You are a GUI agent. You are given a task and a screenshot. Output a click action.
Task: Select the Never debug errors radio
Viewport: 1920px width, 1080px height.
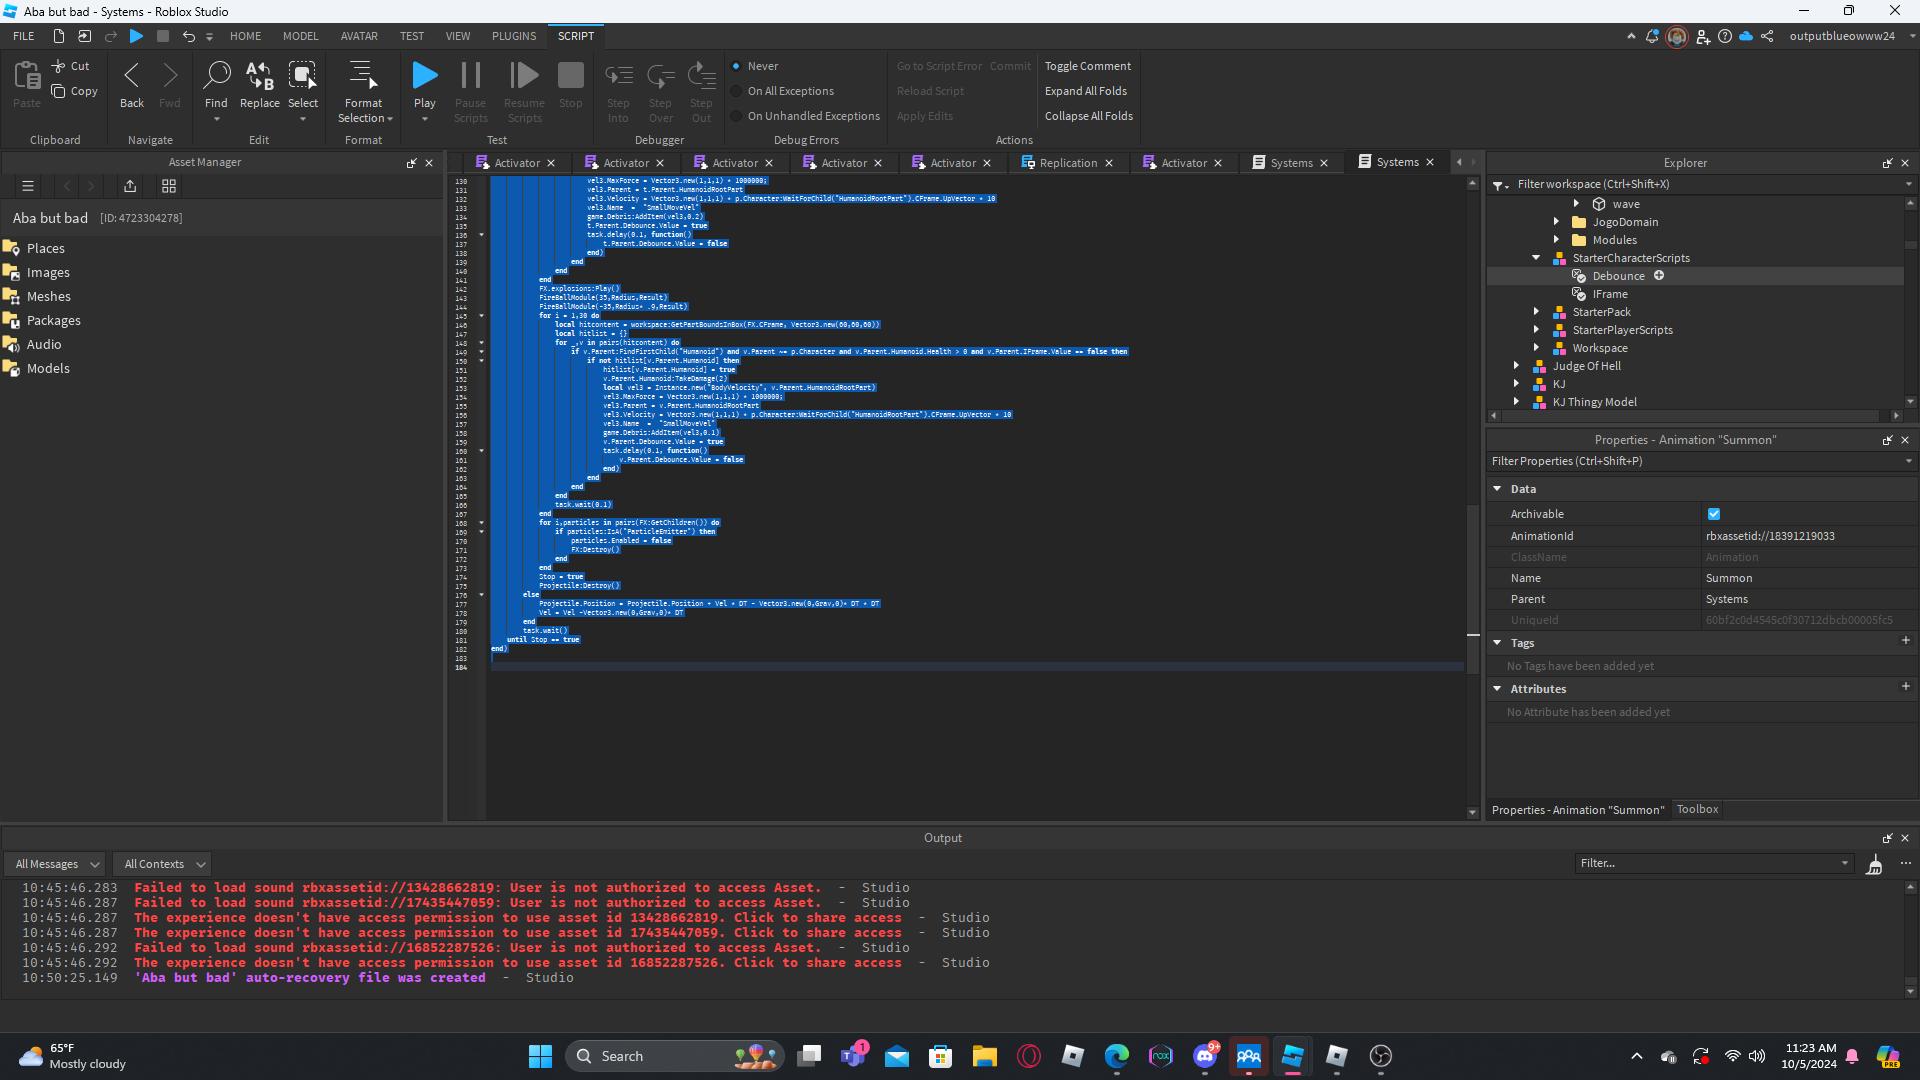737,66
